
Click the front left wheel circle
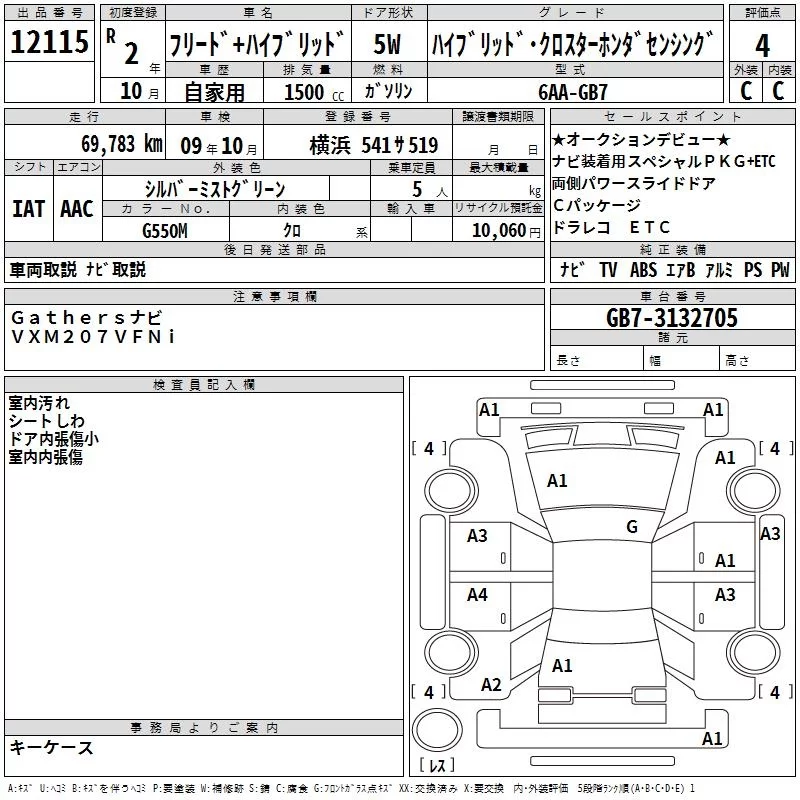coord(451,491)
